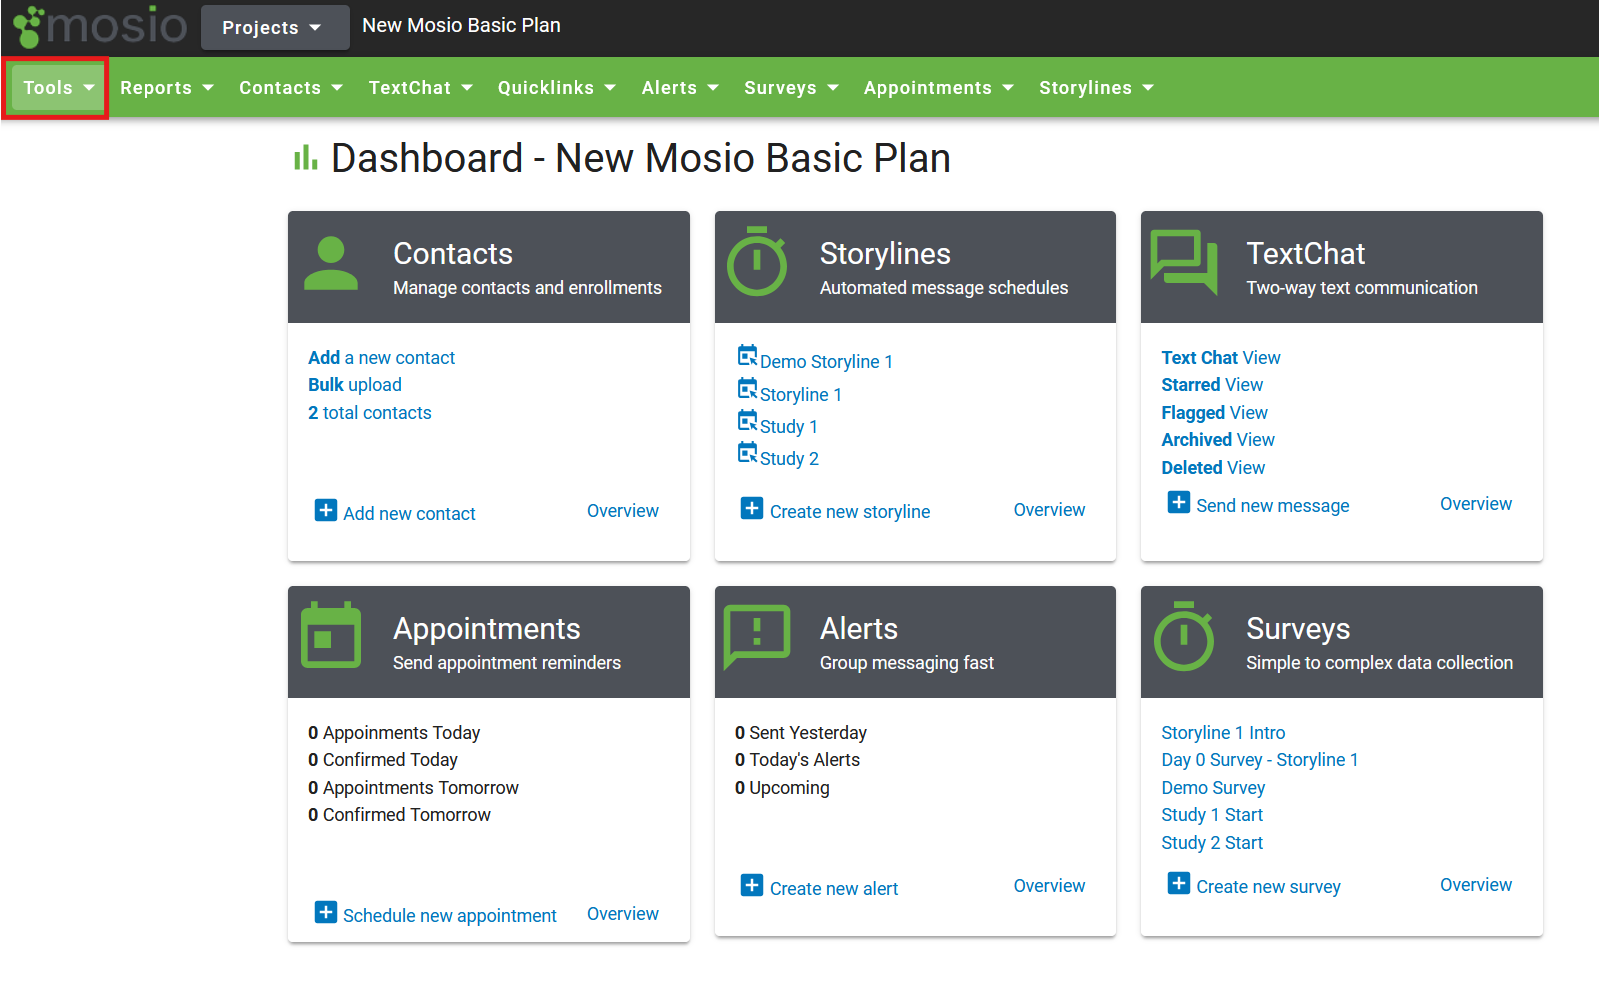The image size is (1599, 1002).
Task: Click Create new survey link text
Action: click(1268, 887)
